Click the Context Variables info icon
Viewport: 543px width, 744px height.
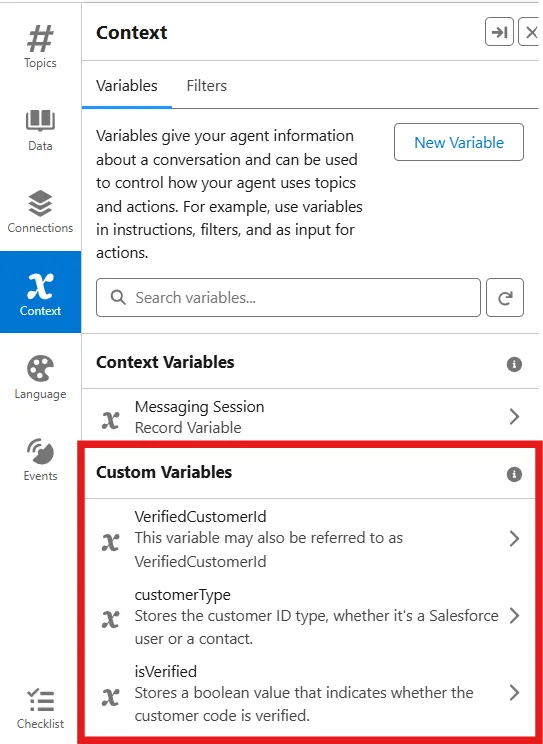514,364
